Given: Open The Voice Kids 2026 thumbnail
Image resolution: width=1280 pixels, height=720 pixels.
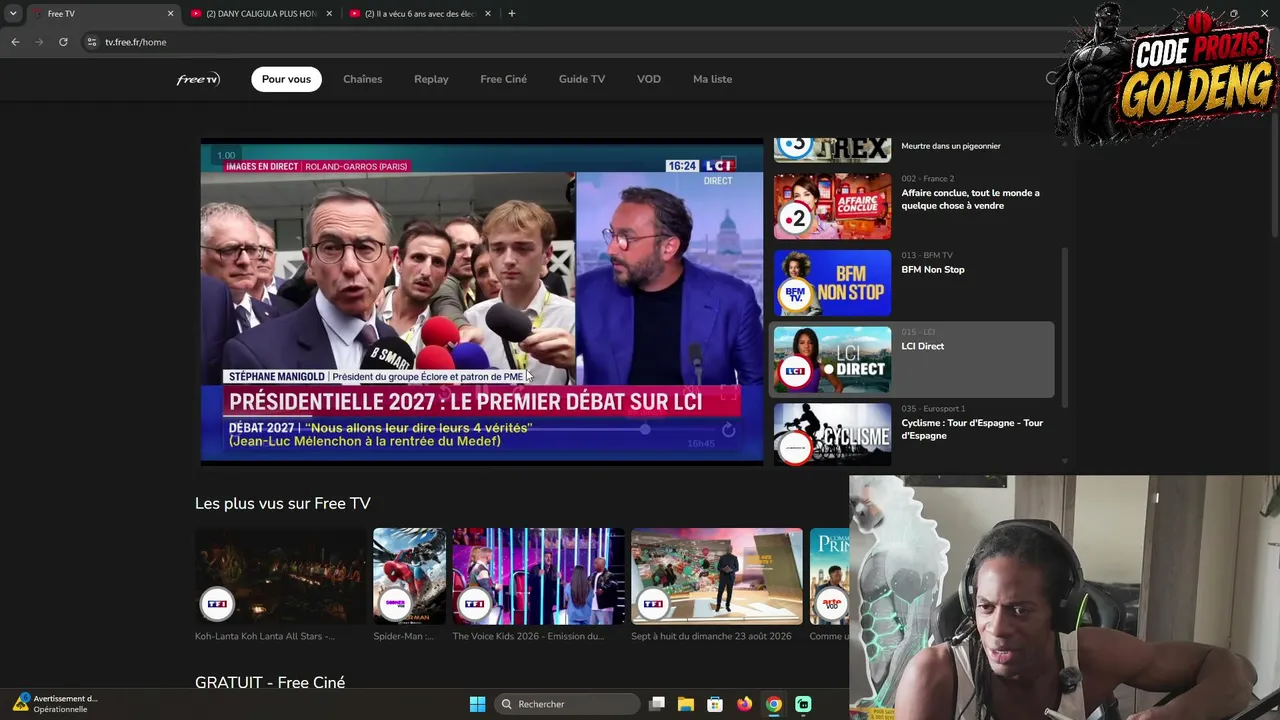Looking at the screenshot, I should point(538,576).
